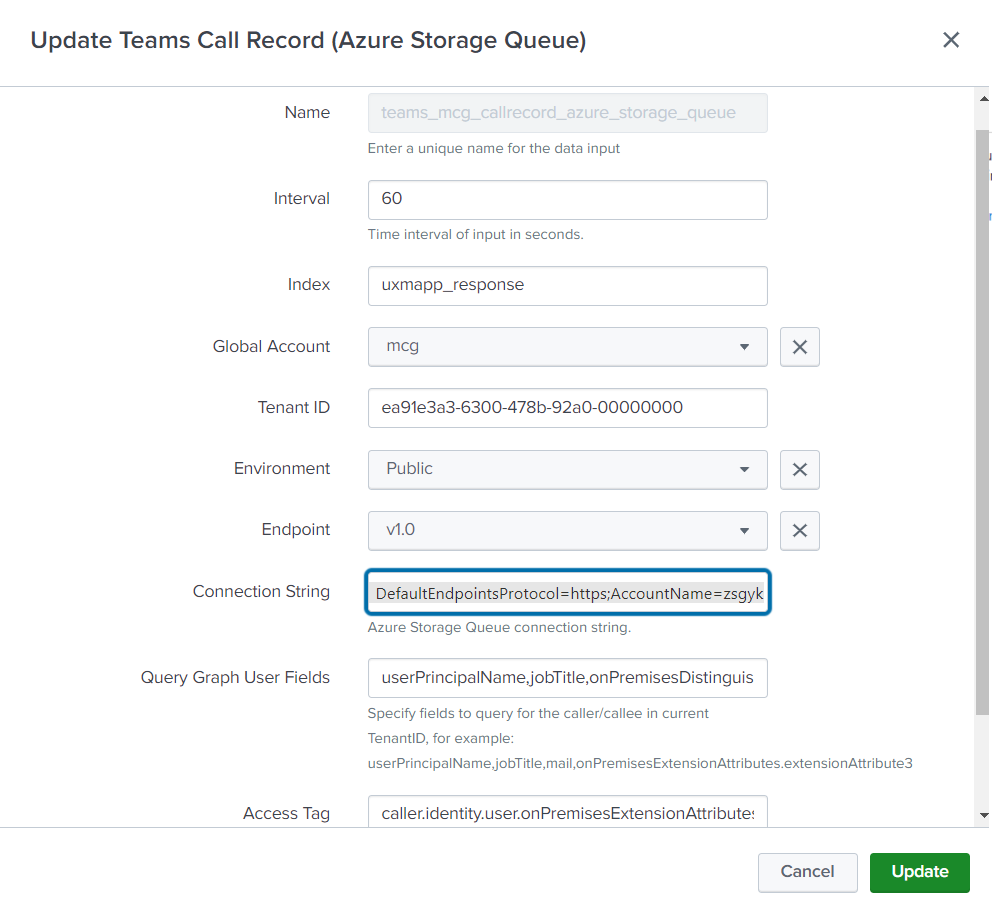This screenshot has width=992, height=910.
Task: Expand the Environment dropdown set to Public
Action: [567, 470]
